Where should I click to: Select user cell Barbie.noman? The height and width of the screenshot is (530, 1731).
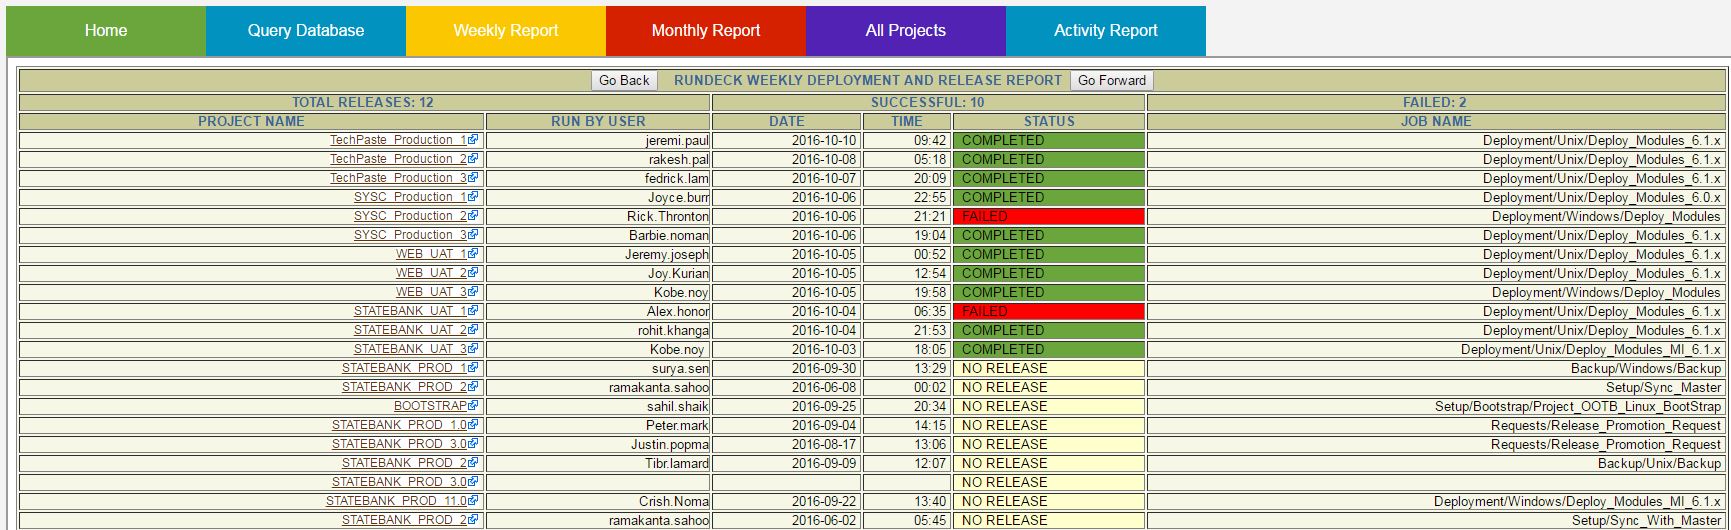tap(598, 235)
